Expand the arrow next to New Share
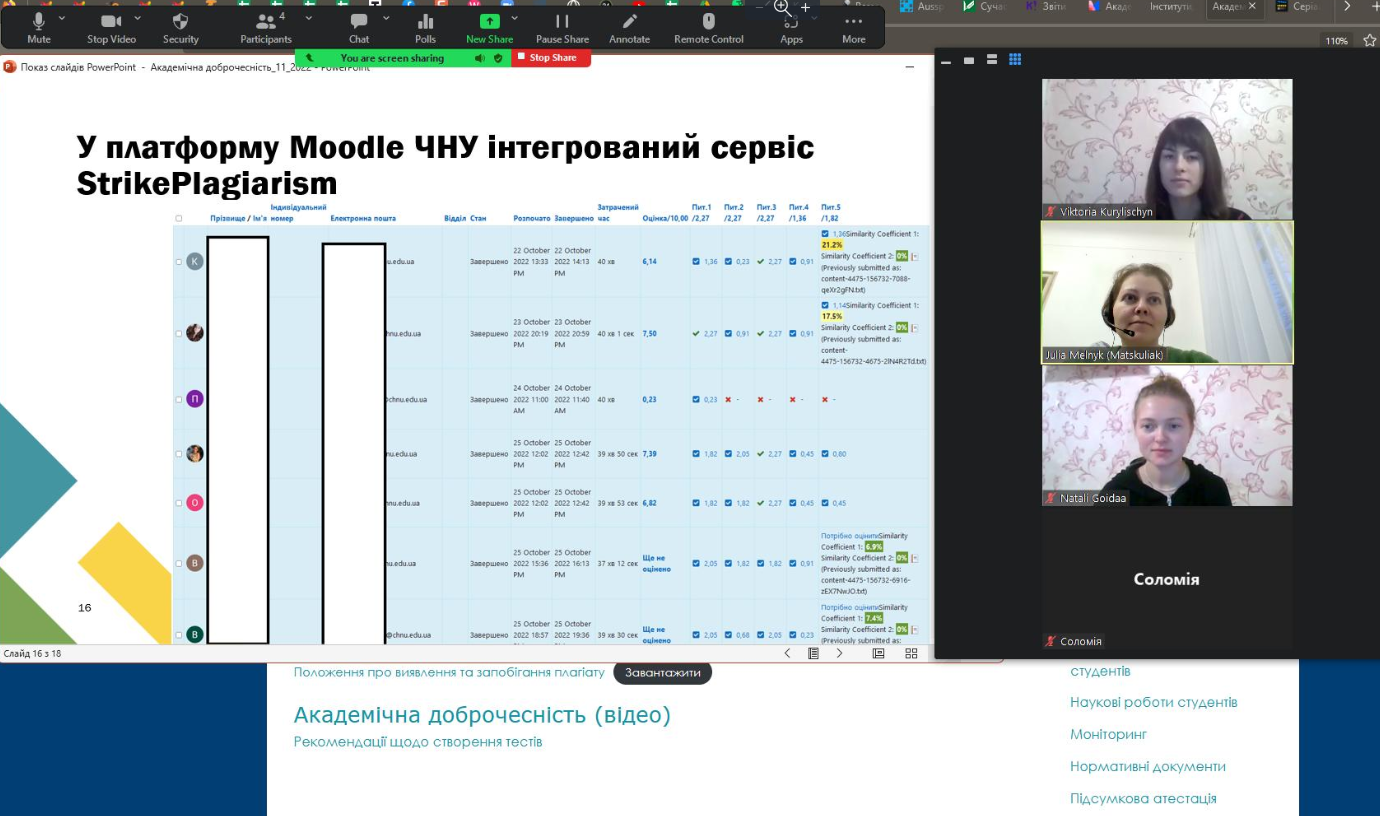Image resolution: width=1380 pixels, height=816 pixels. (x=515, y=18)
